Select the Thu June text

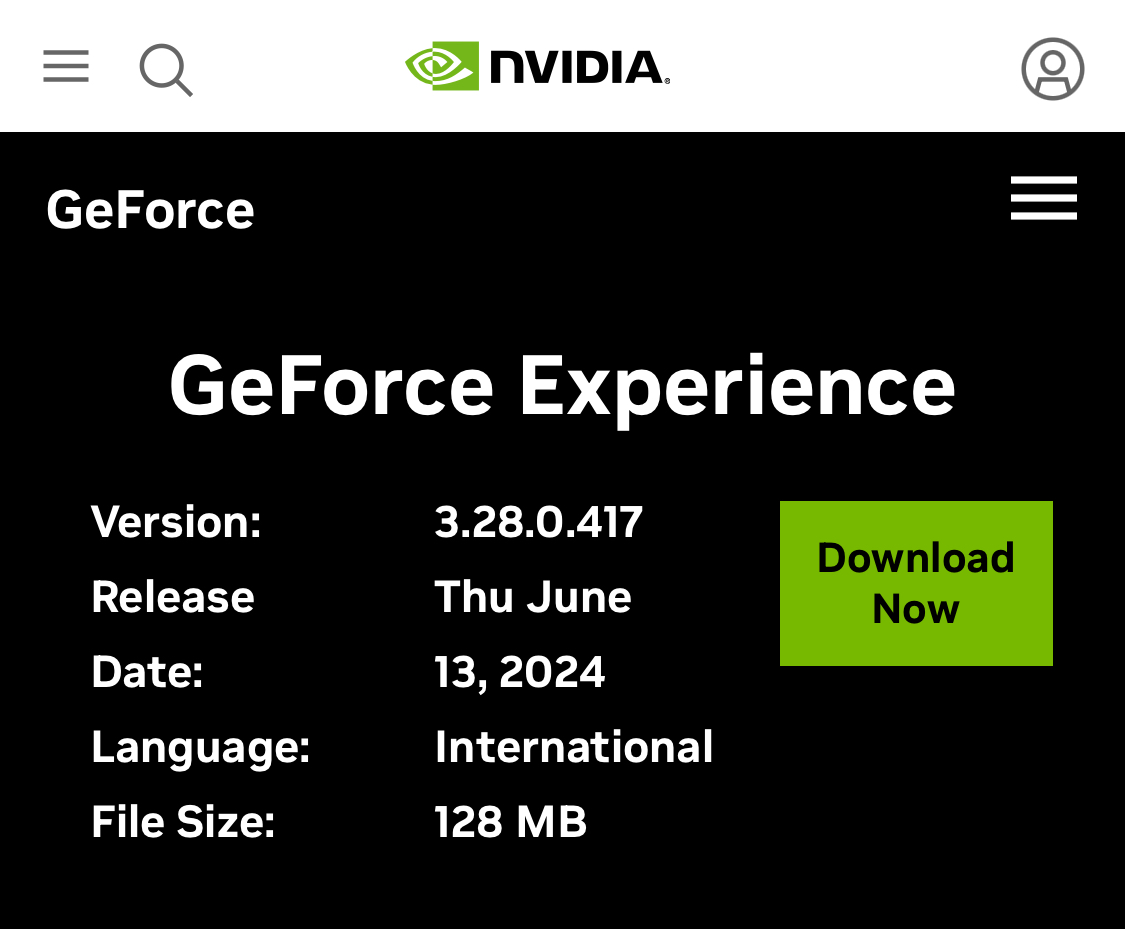click(x=532, y=597)
